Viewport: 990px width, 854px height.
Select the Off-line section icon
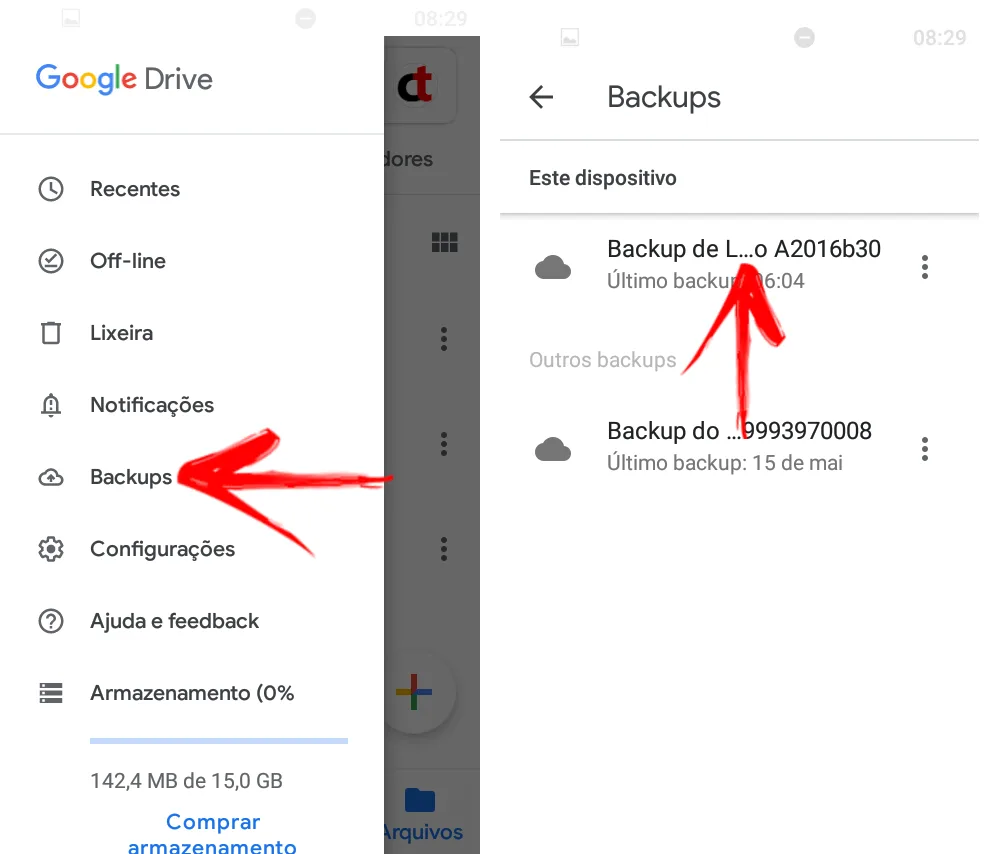(51, 261)
